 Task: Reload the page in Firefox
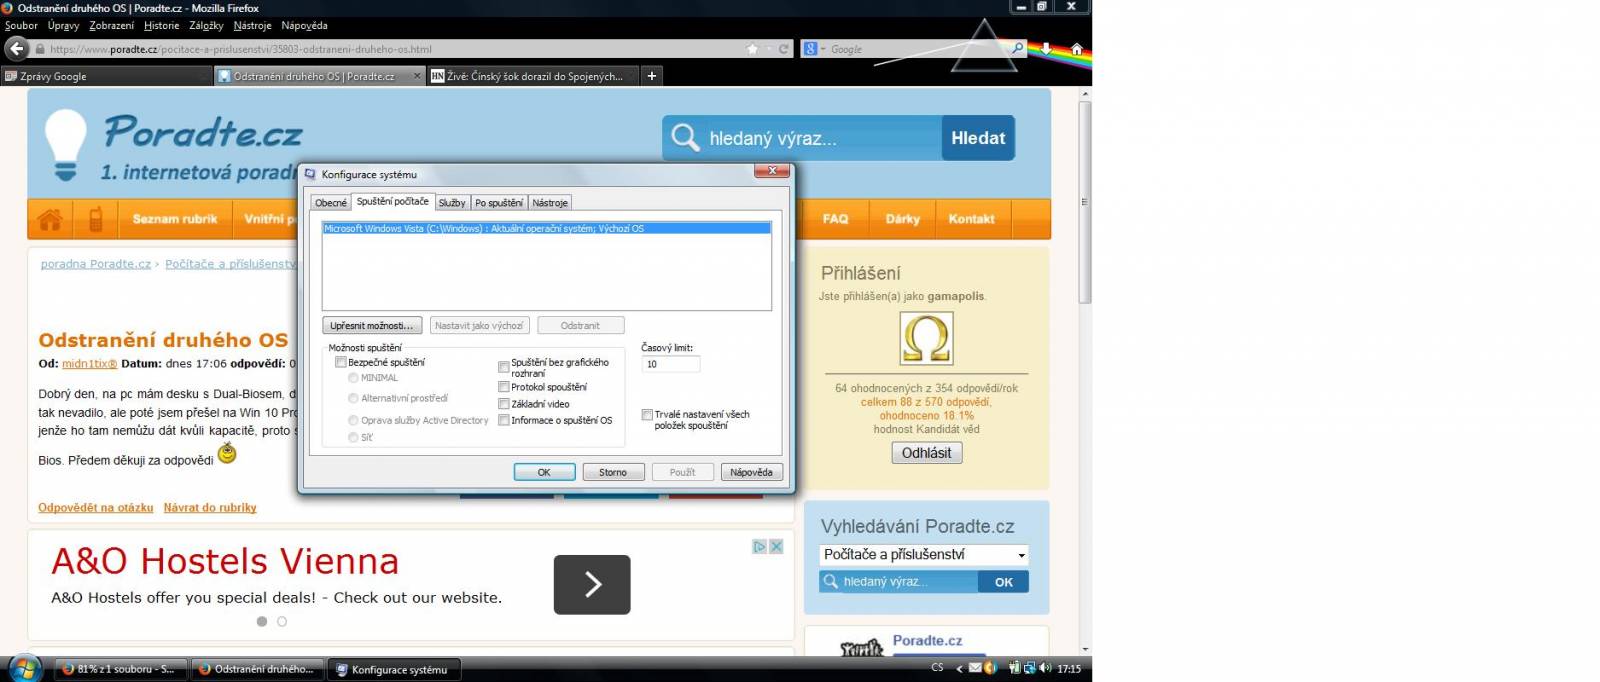pyautogui.click(x=784, y=49)
